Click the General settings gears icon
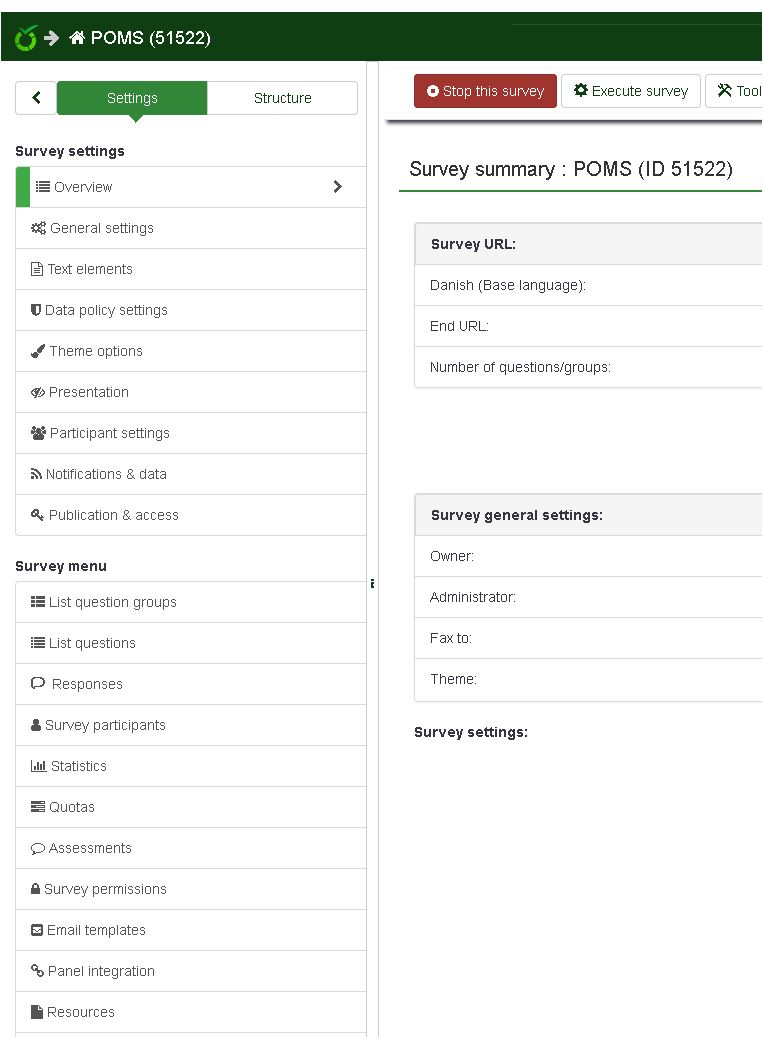The height and width of the screenshot is (1038, 763). 38,228
